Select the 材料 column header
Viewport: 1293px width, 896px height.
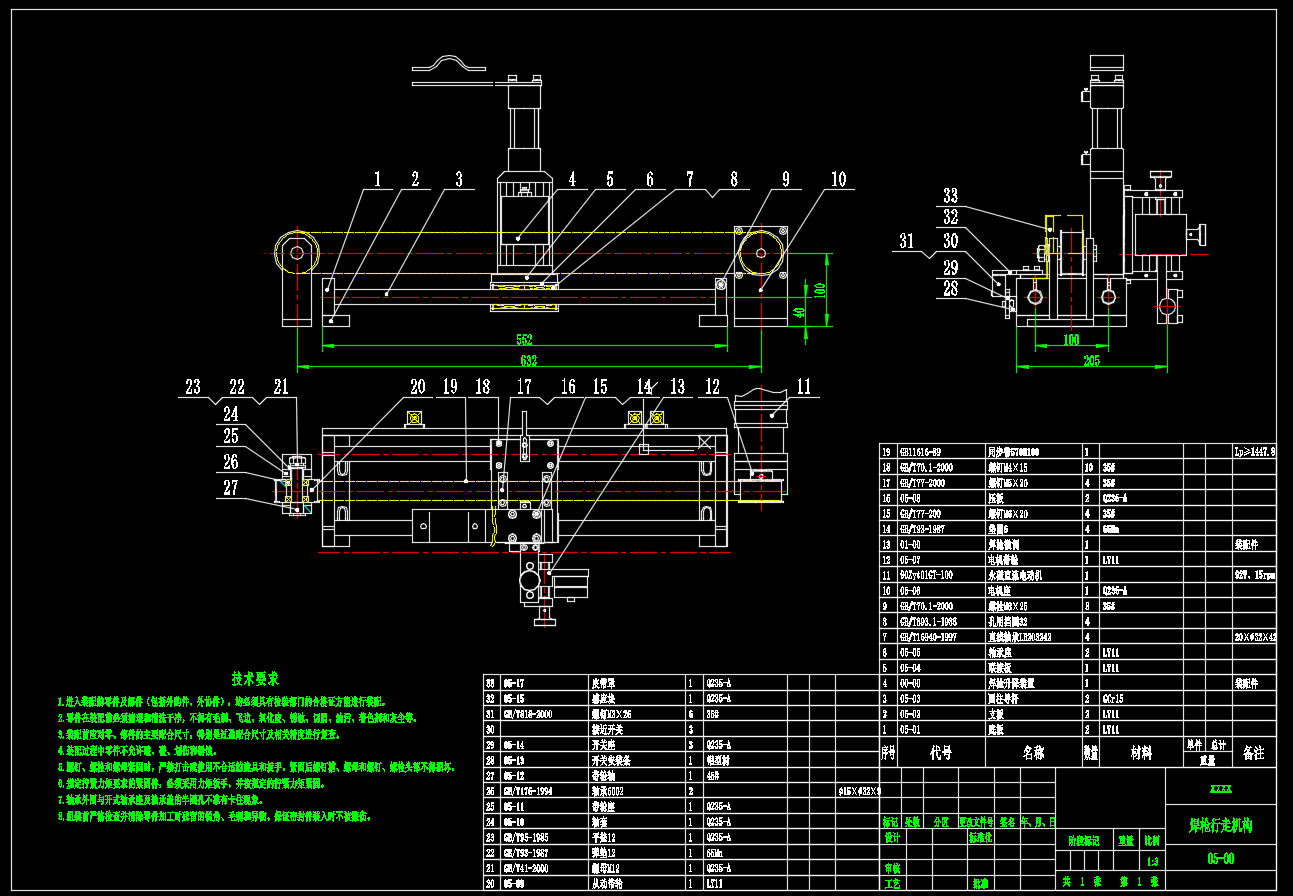coord(1141,752)
